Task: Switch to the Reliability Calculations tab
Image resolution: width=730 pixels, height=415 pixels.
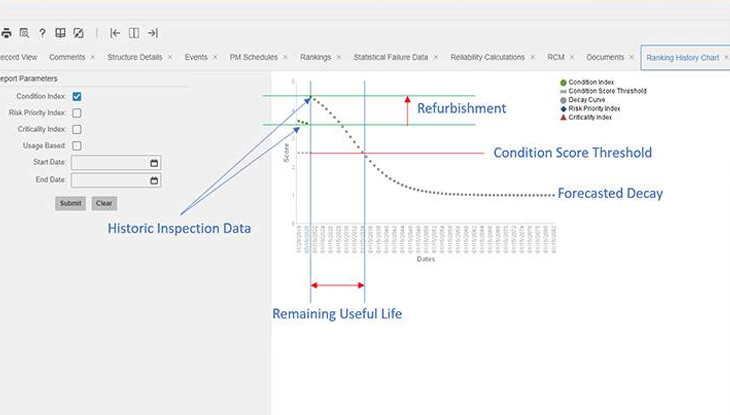Action: pos(487,58)
